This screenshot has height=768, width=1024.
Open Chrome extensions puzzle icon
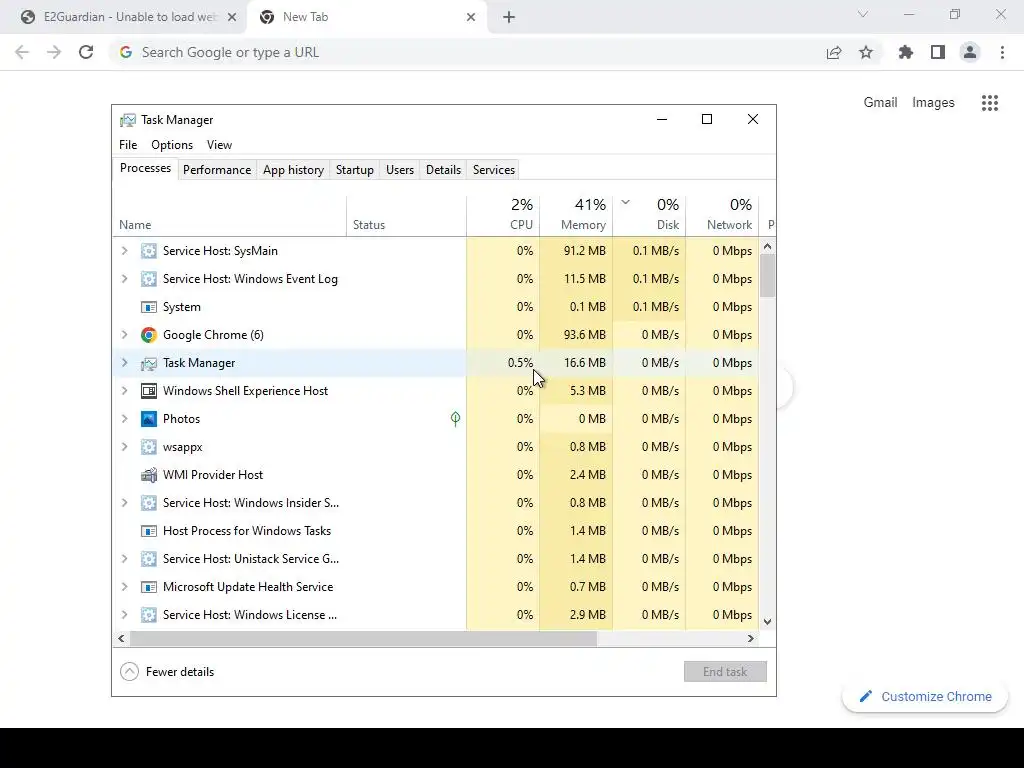(905, 52)
